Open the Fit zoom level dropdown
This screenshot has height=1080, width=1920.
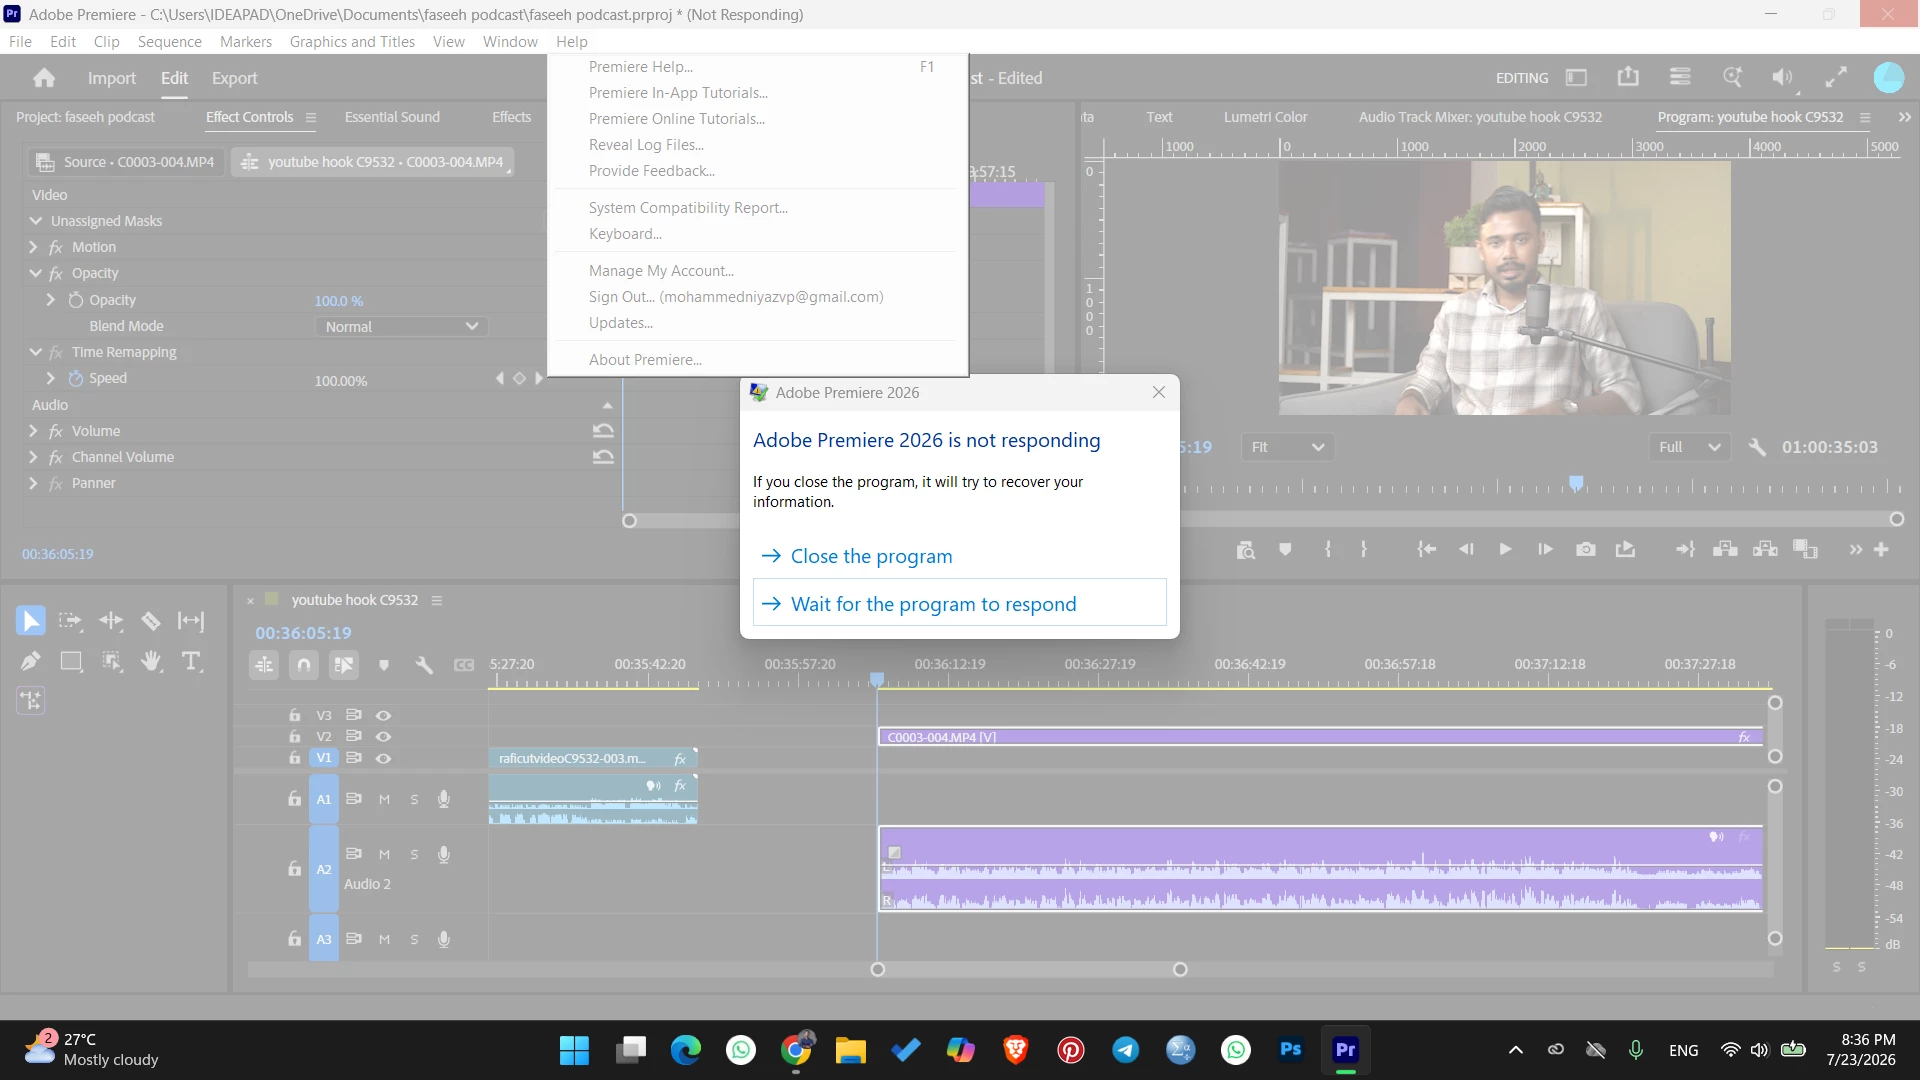coord(1288,447)
